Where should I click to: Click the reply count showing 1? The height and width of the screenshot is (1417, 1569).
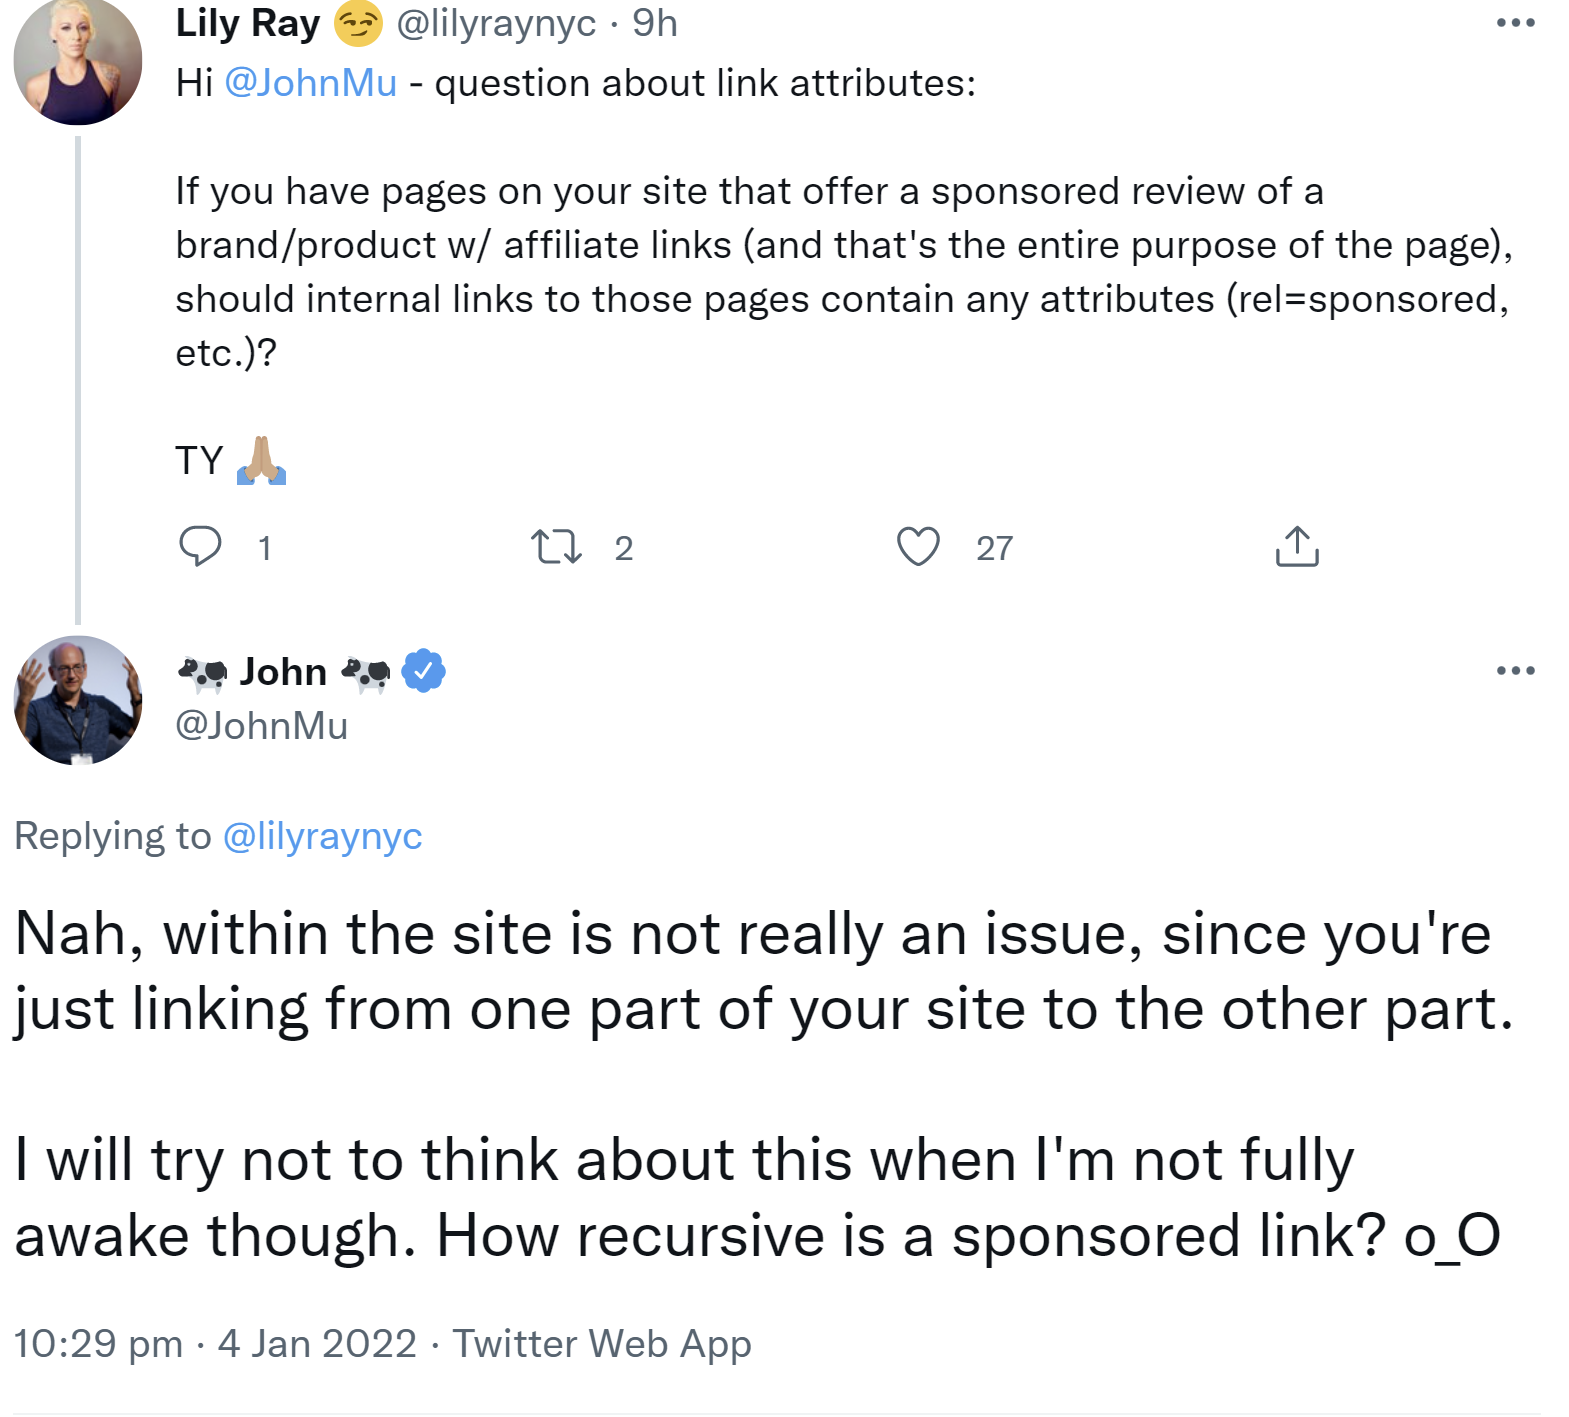[264, 546]
